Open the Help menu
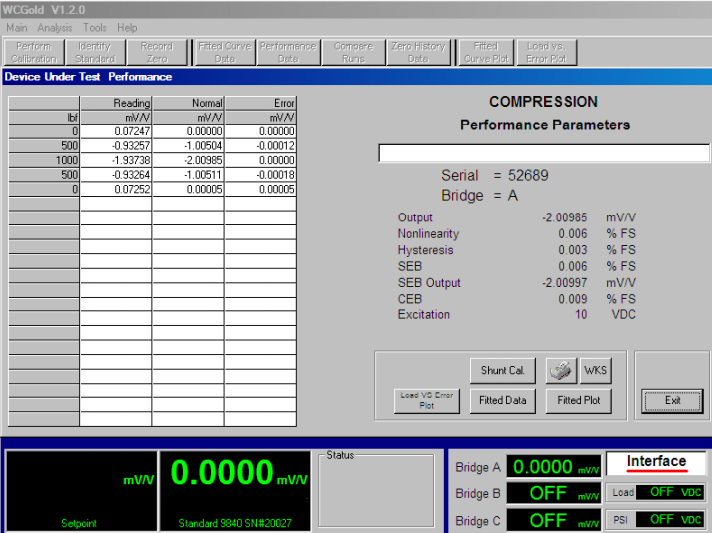 pyautogui.click(x=127, y=28)
